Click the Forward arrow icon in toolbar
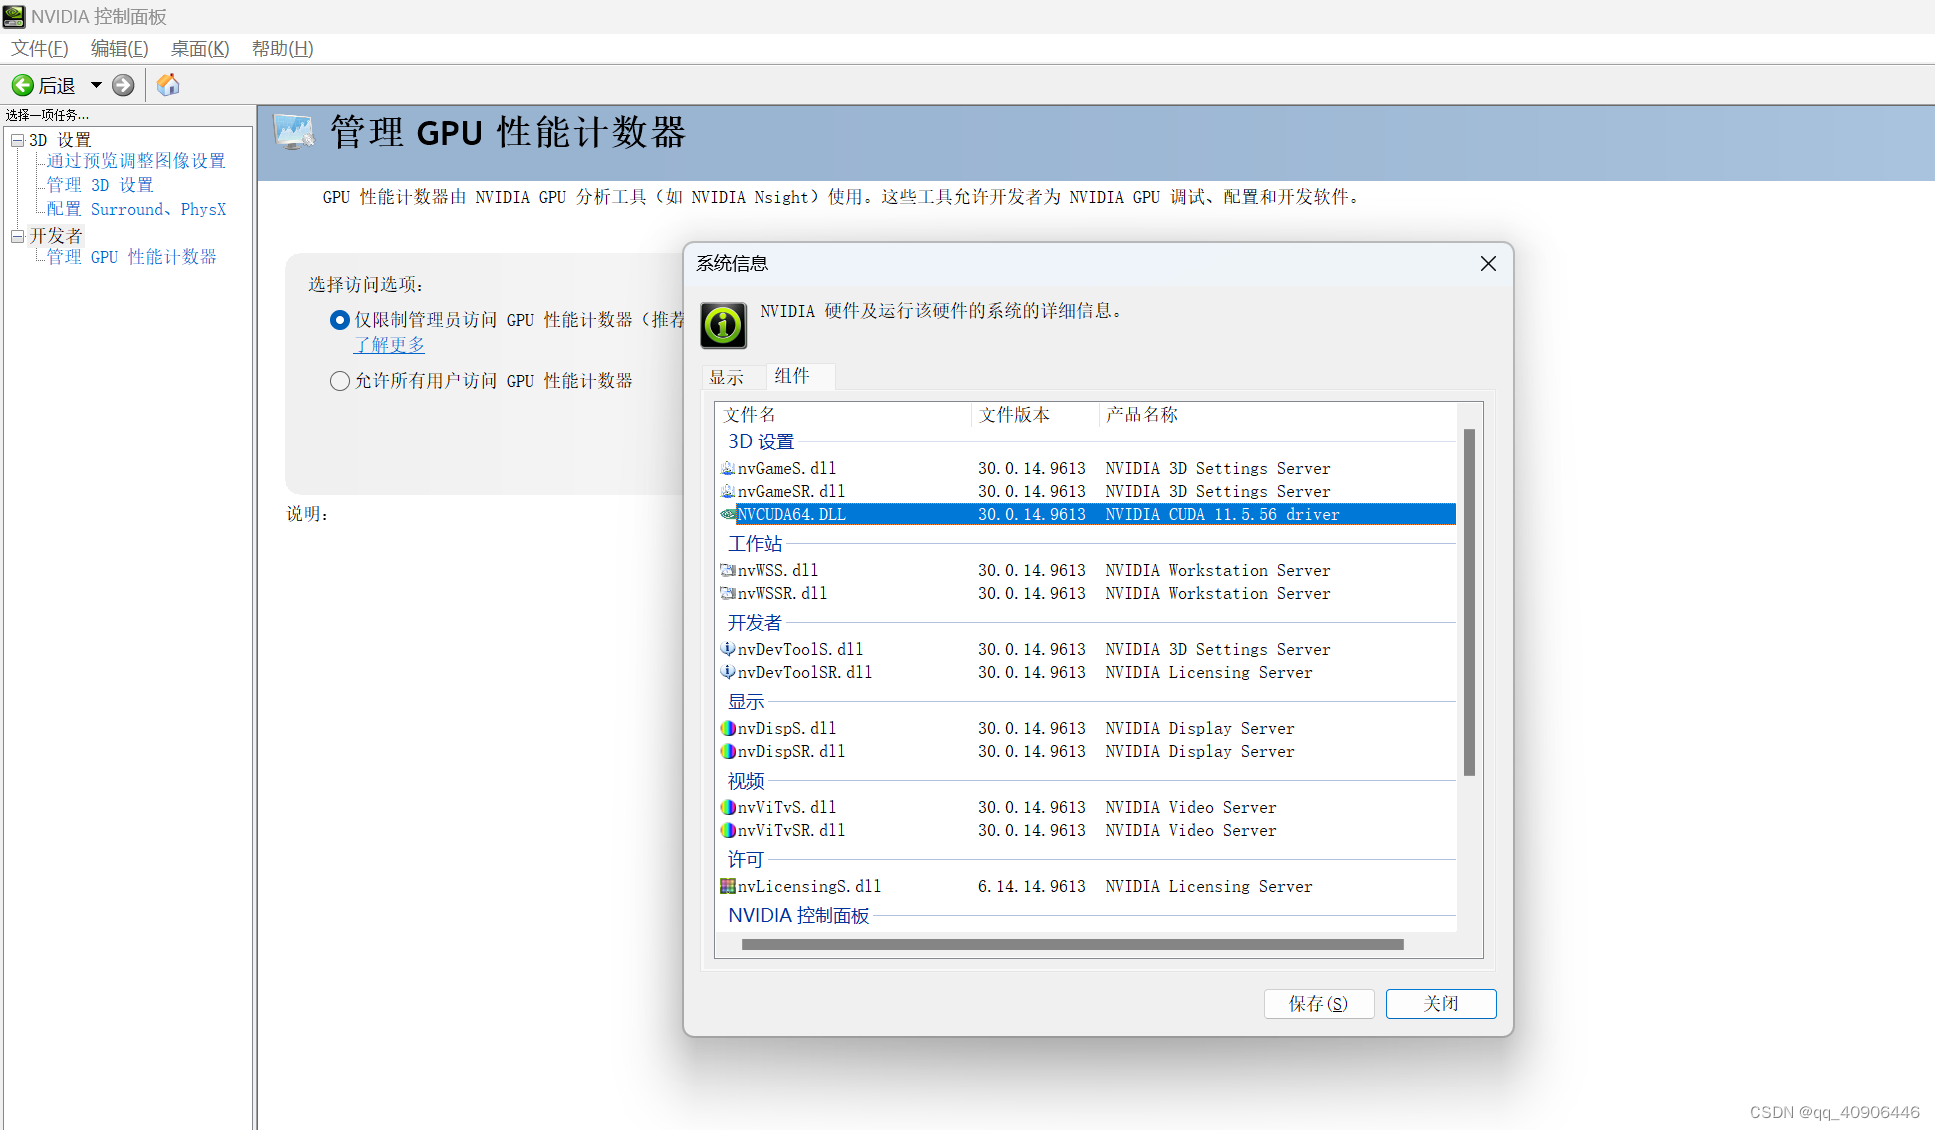 (123, 85)
